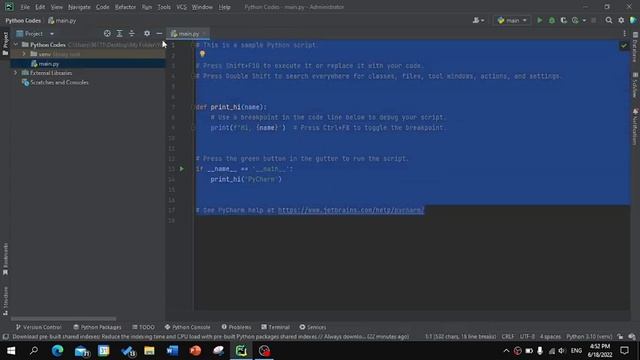Run with coverage from the toolbar
640x360 pixels.
point(564,20)
